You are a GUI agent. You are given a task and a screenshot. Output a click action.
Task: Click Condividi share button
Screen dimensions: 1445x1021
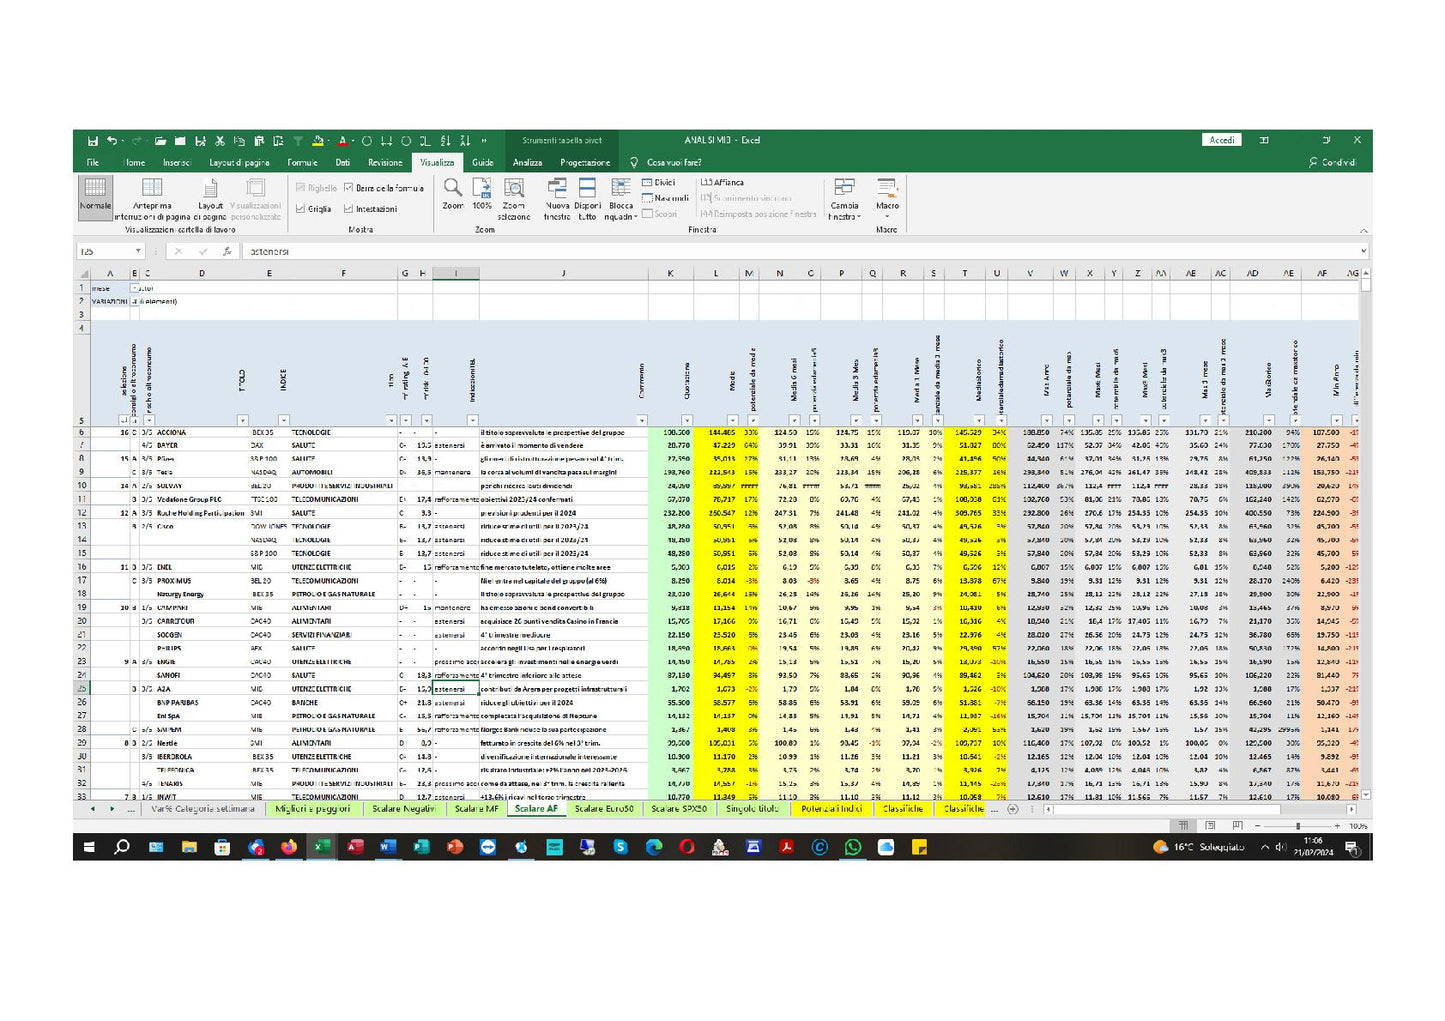click(1333, 162)
